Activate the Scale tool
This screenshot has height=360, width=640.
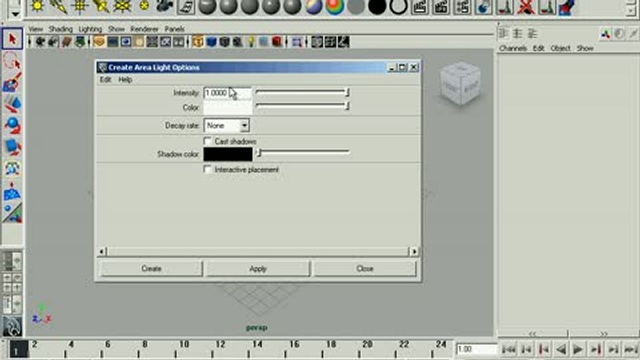pyautogui.click(x=12, y=147)
